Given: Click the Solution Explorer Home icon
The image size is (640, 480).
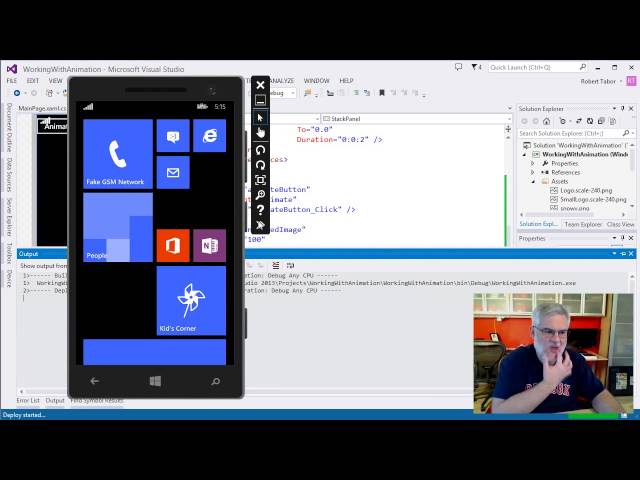Looking at the screenshot, I should pos(547,121).
